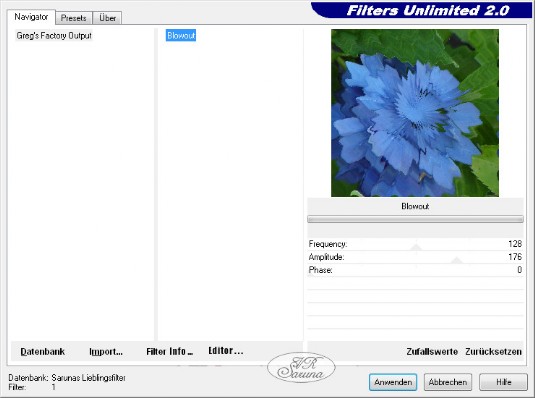Select Greg's Factory Output category
The height and width of the screenshot is (398, 535).
tap(54, 35)
